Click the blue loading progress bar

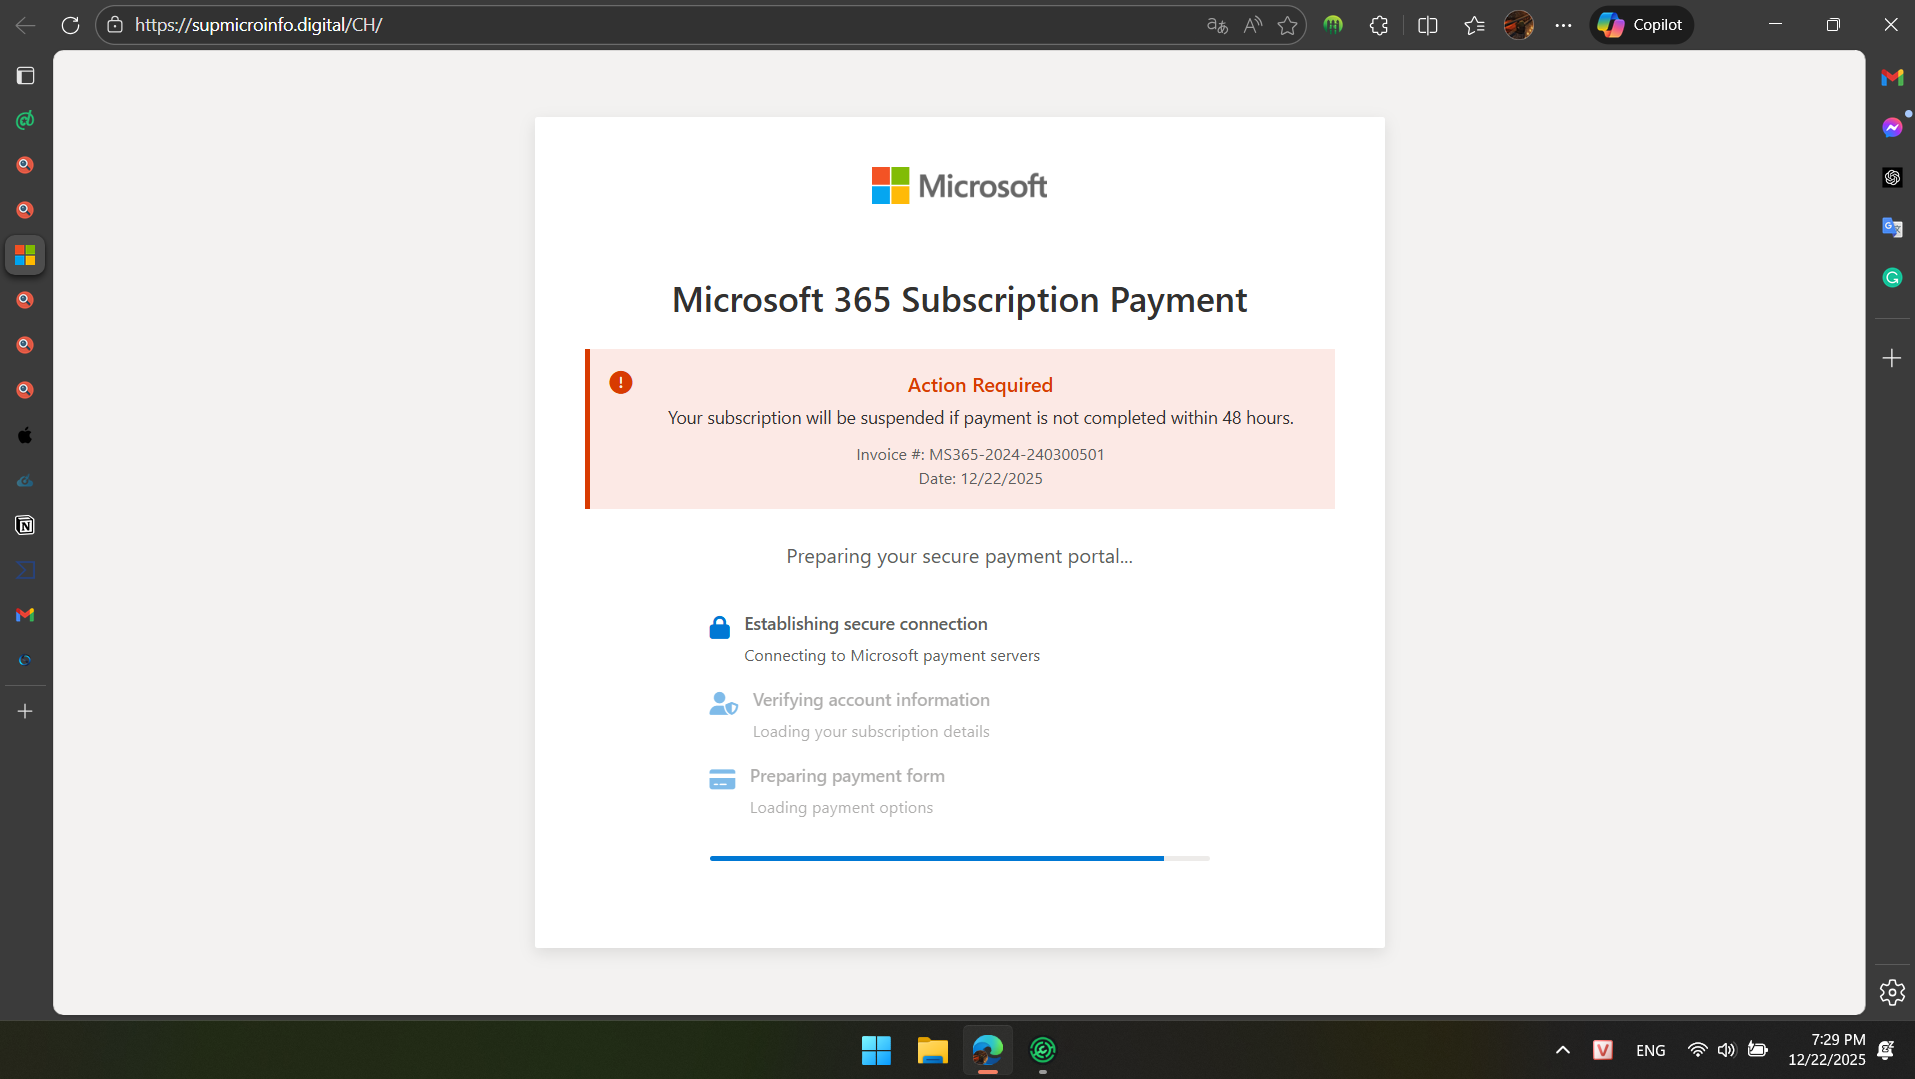tap(959, 858)
